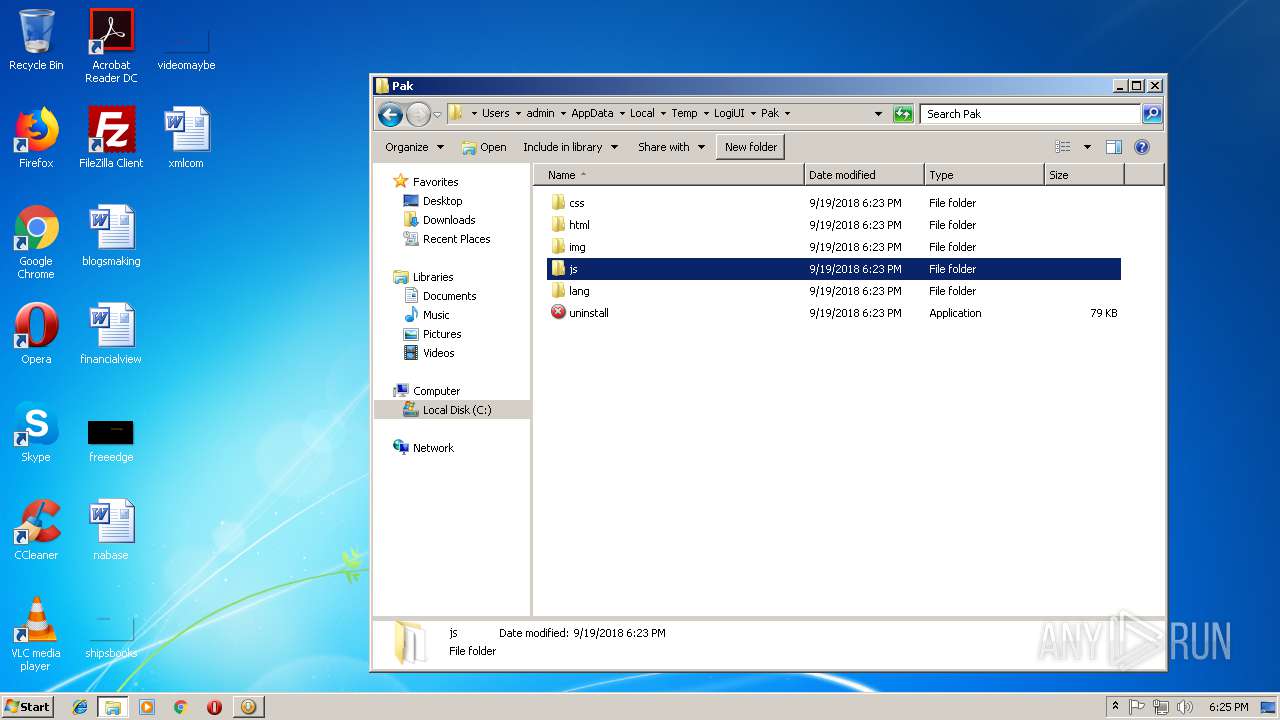Click the New folder button
Viewport: 1280px width, 720px height.
(x=751, y=147)
